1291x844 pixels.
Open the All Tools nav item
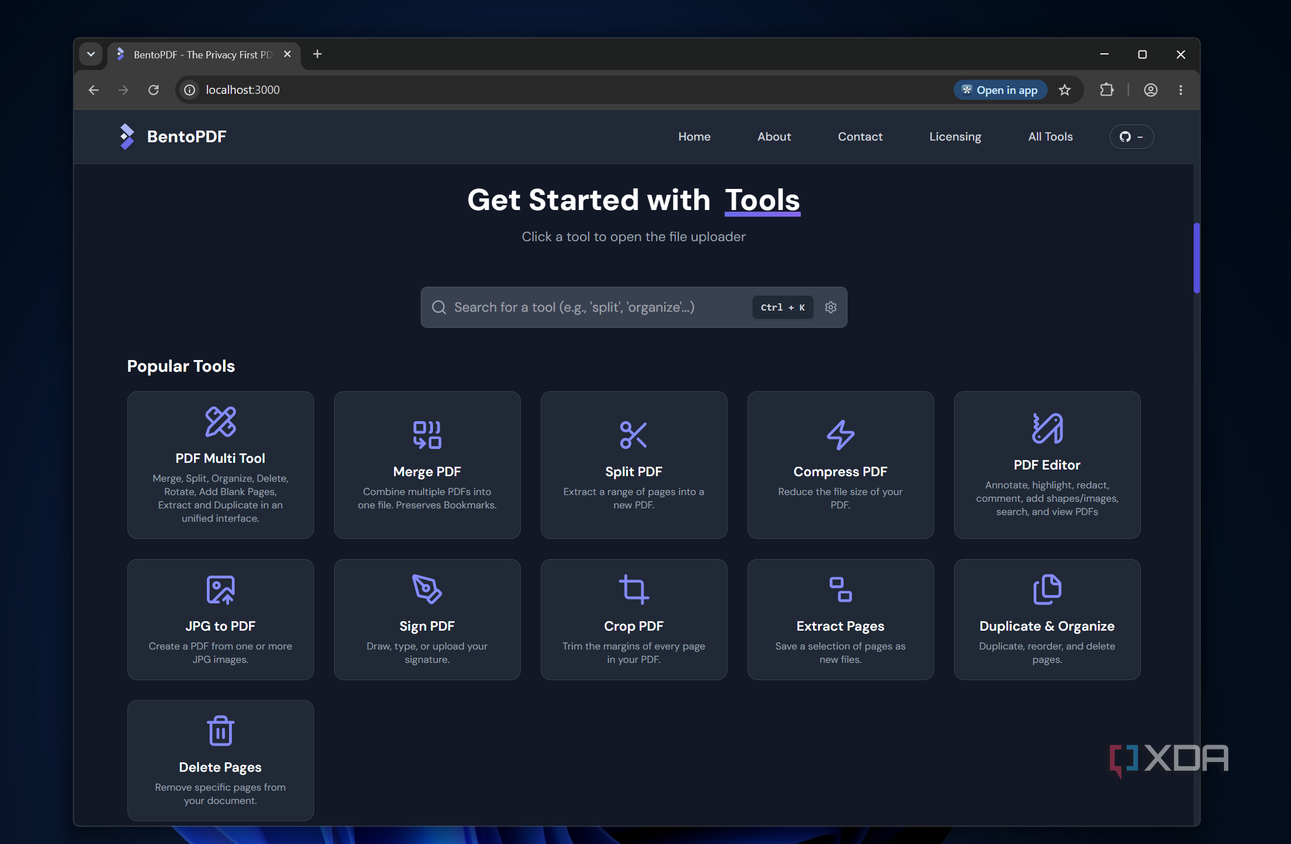tap(1050, 137)
